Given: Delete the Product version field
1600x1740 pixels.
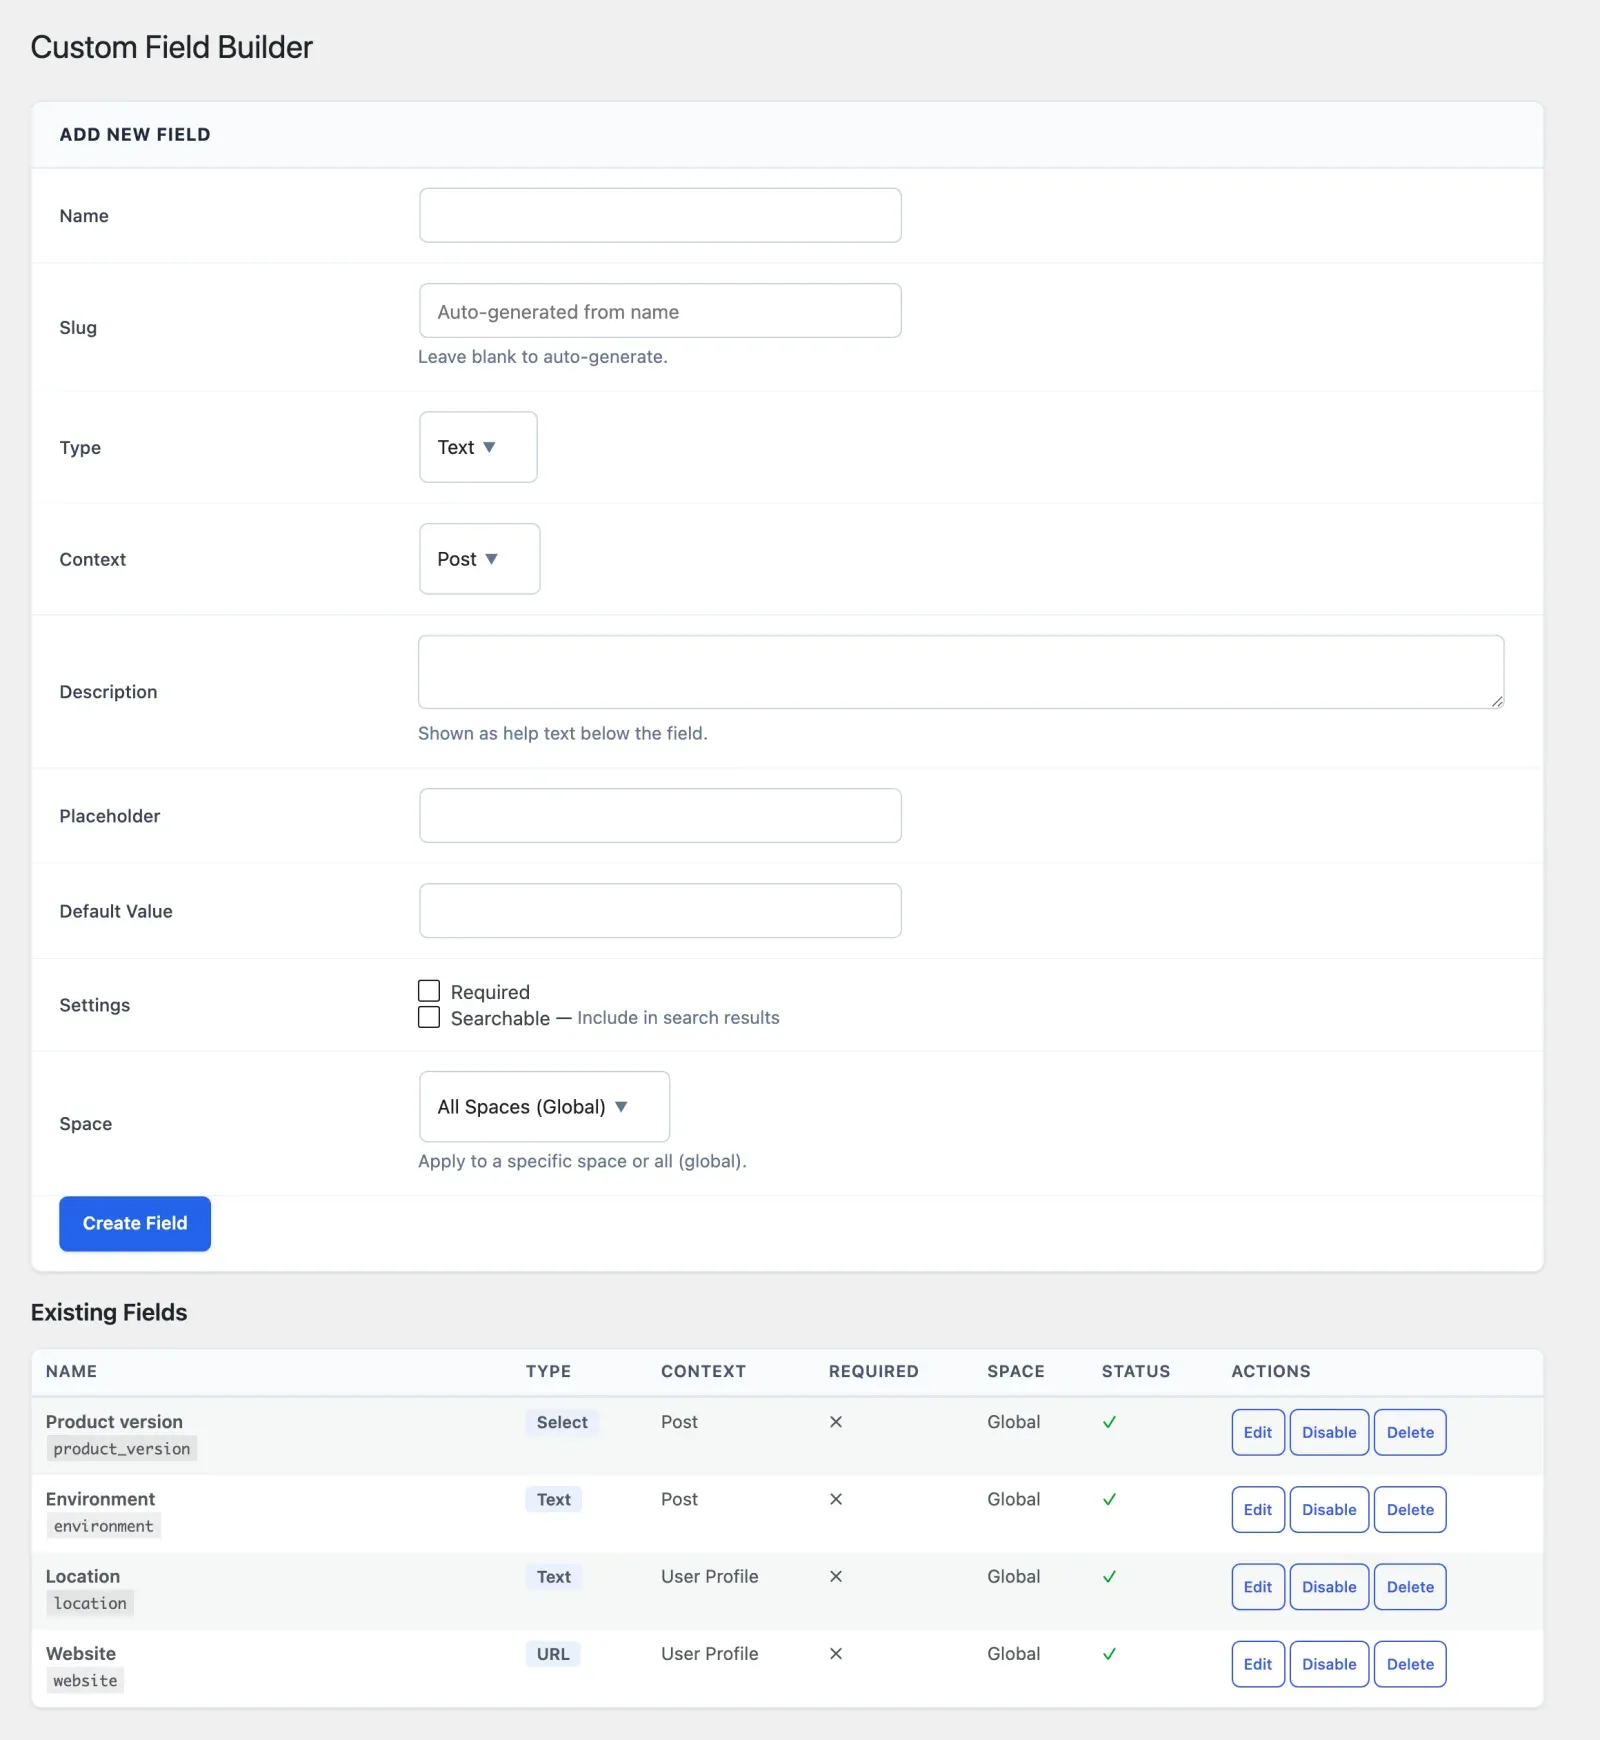Looking at the screenshot, I should click(1410, 1432).
